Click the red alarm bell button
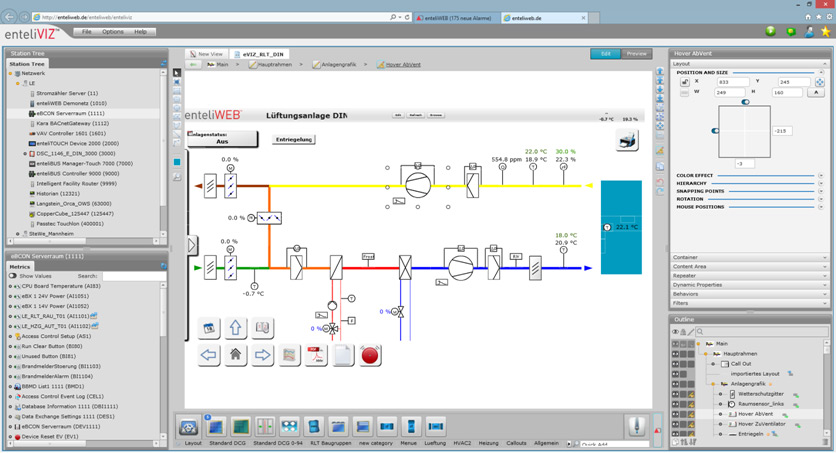Image resolution: width=836 pixels, height=453 pixels. 369,355
